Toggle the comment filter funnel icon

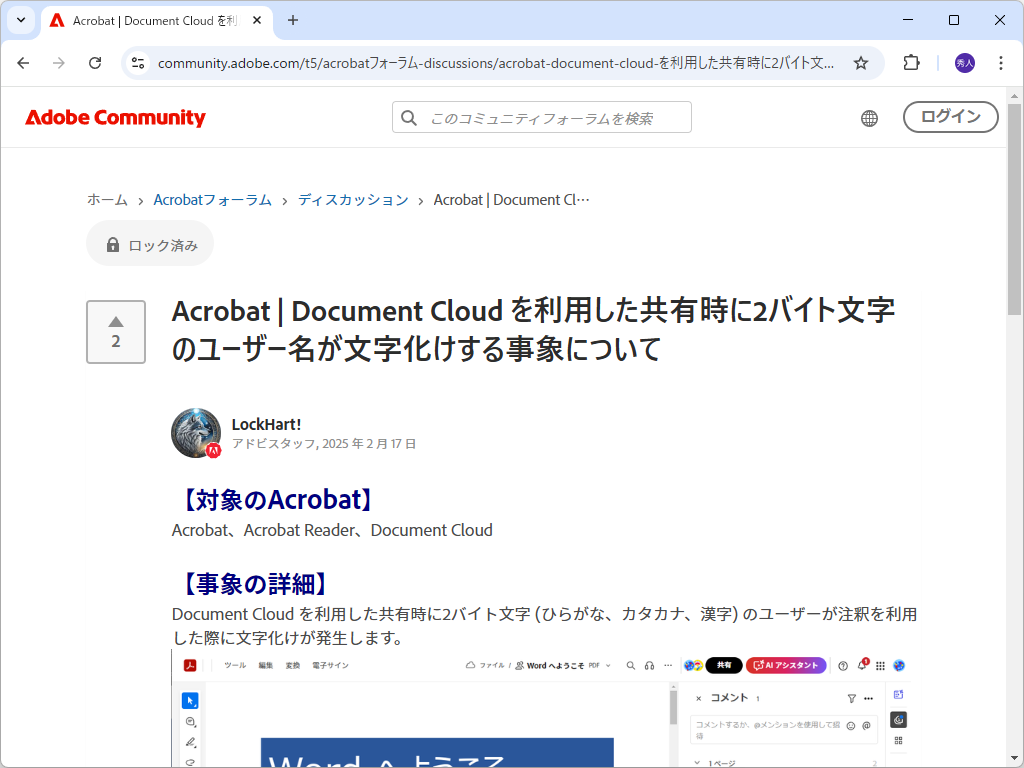point(850,698)
